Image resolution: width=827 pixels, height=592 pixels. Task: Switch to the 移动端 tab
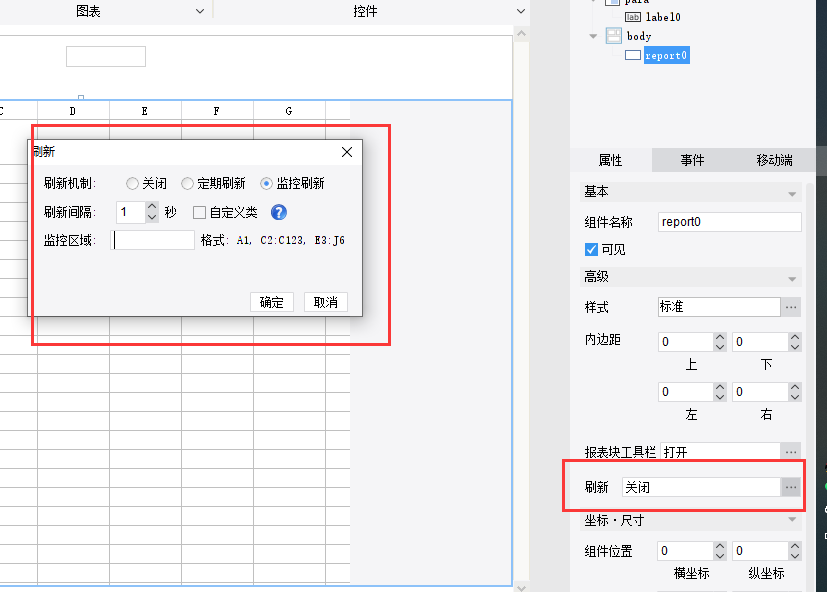coord(774,160)
